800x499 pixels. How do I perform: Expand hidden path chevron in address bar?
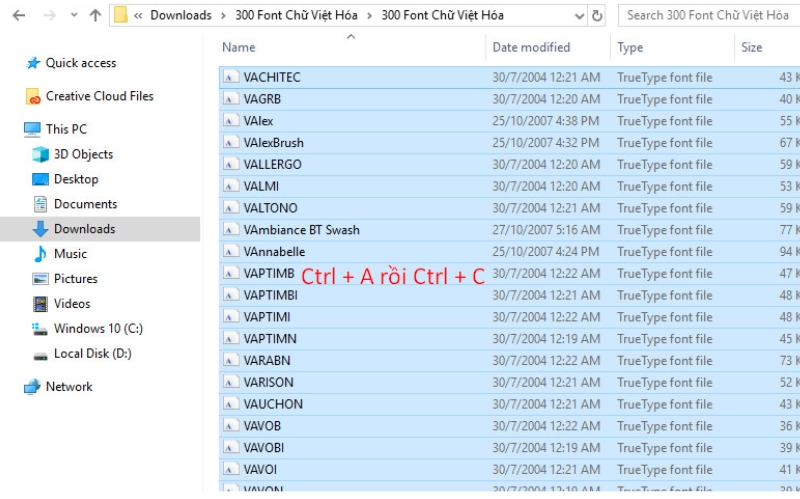click(x=138, y=16)
